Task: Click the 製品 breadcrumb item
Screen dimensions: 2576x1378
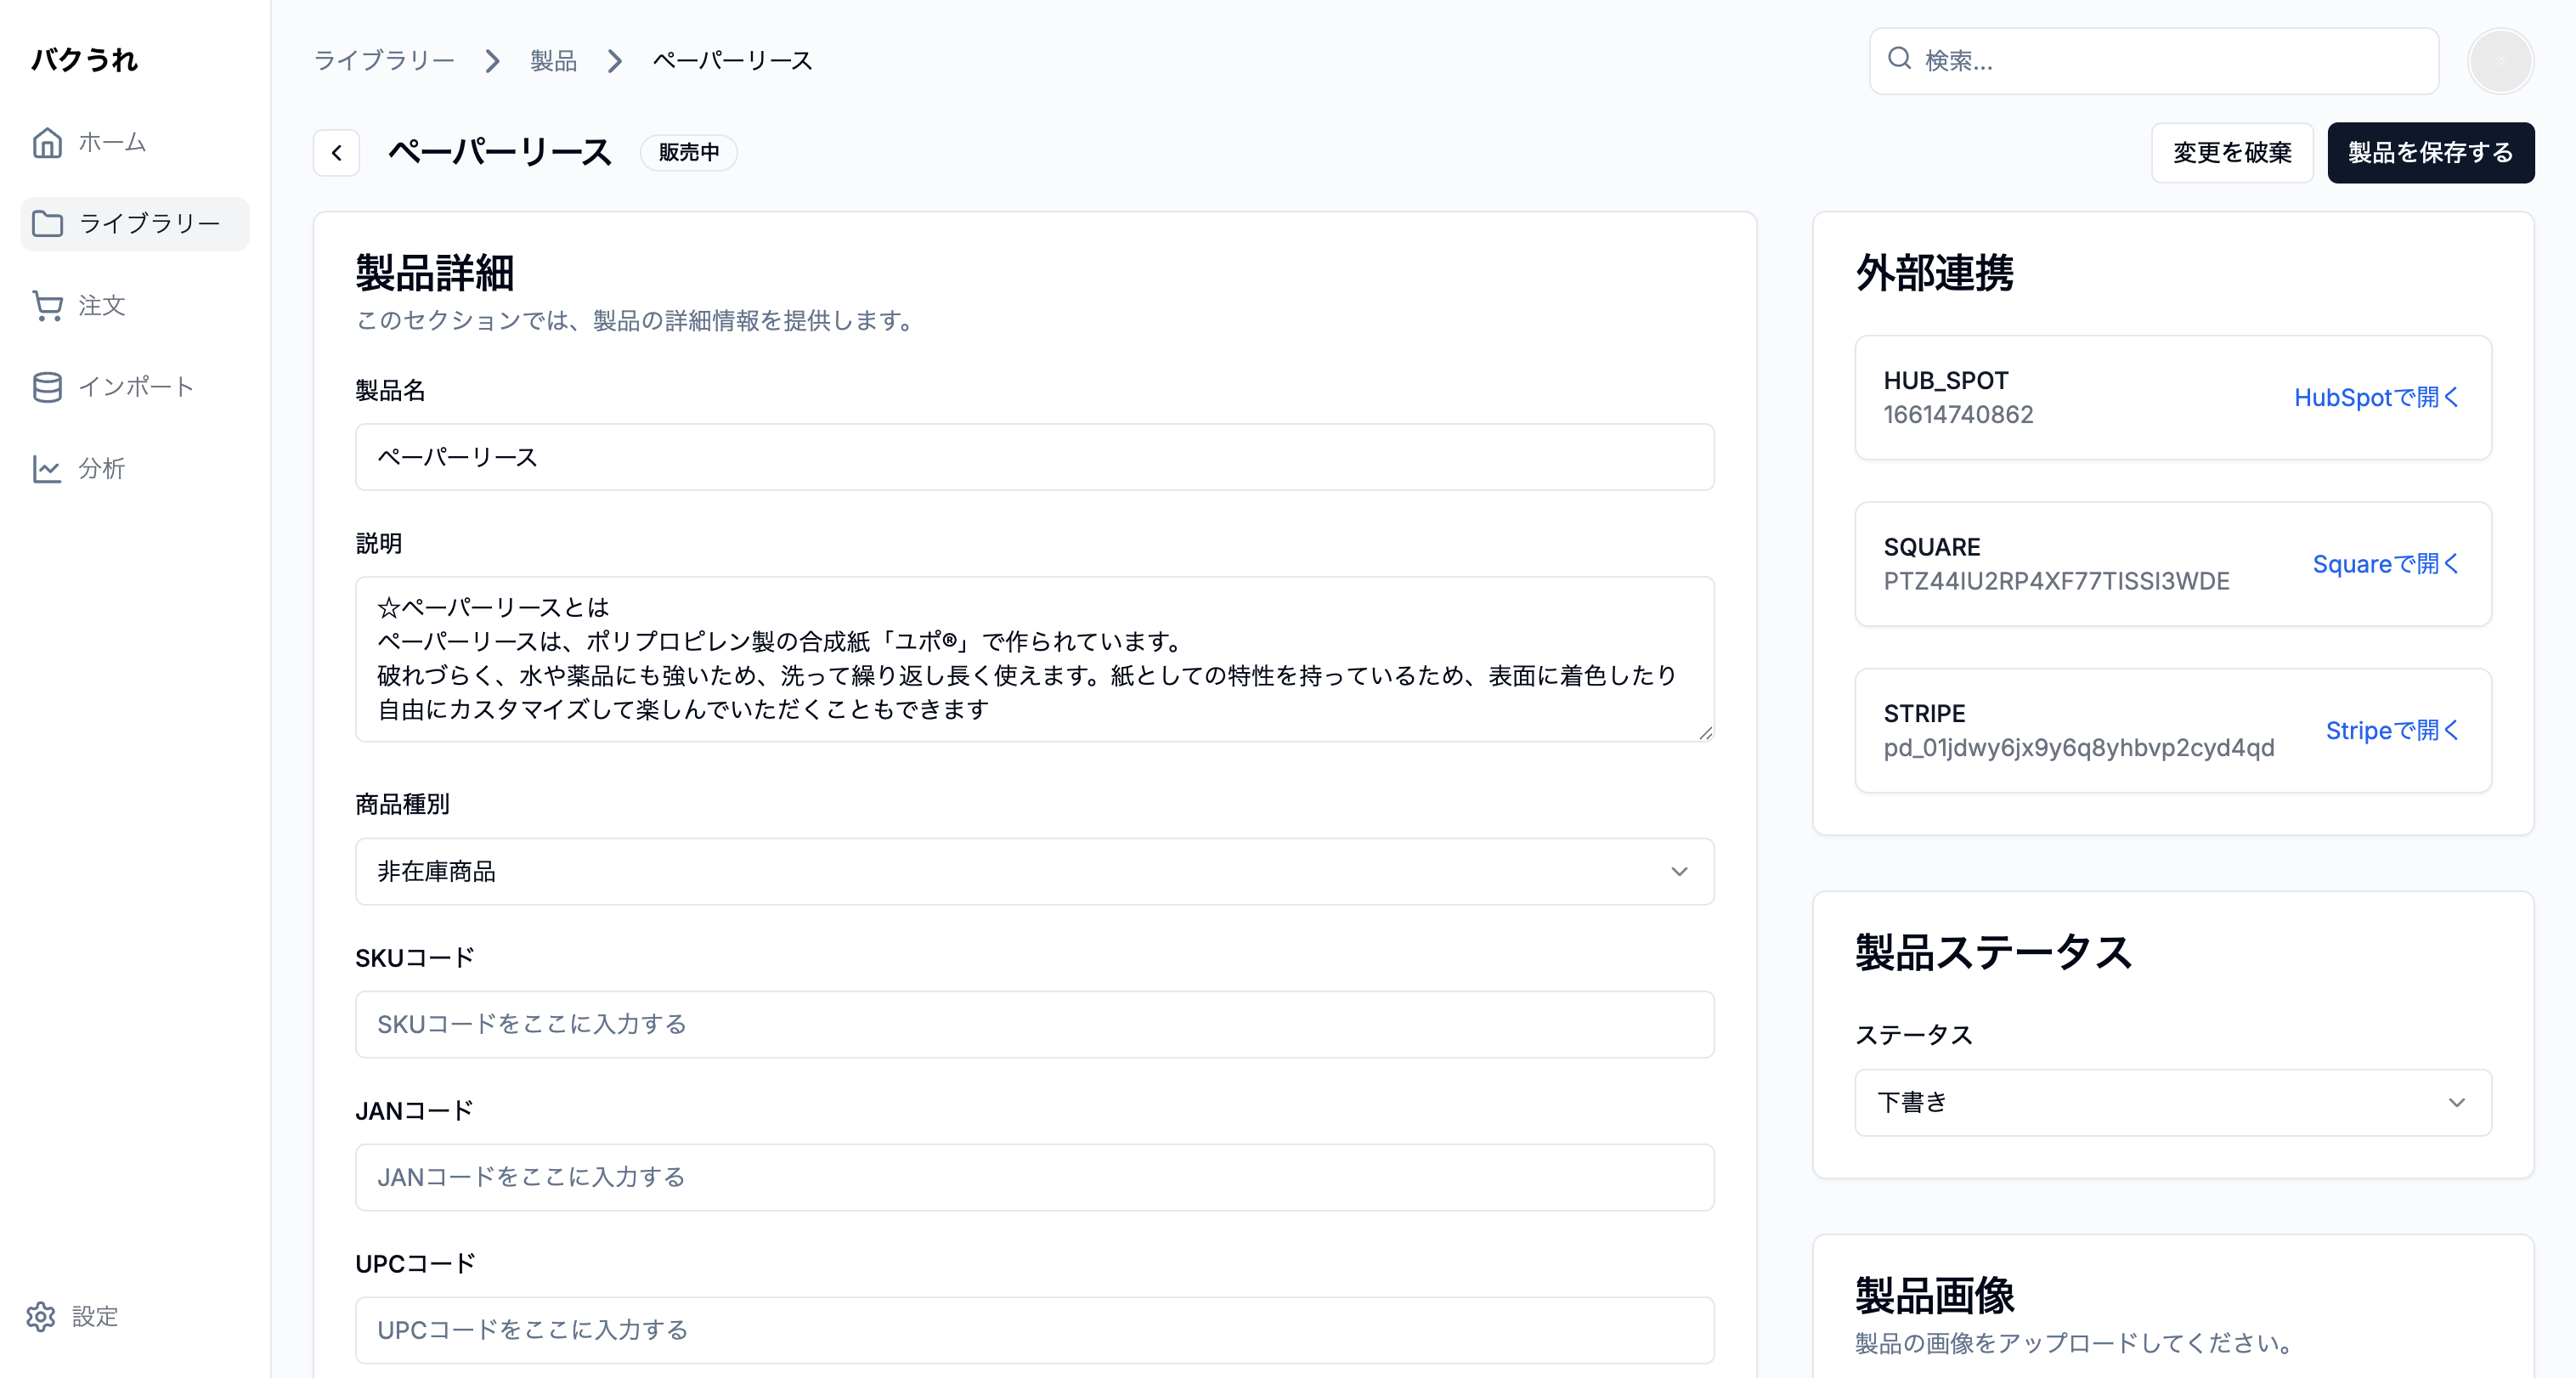Action: [553, 61]
